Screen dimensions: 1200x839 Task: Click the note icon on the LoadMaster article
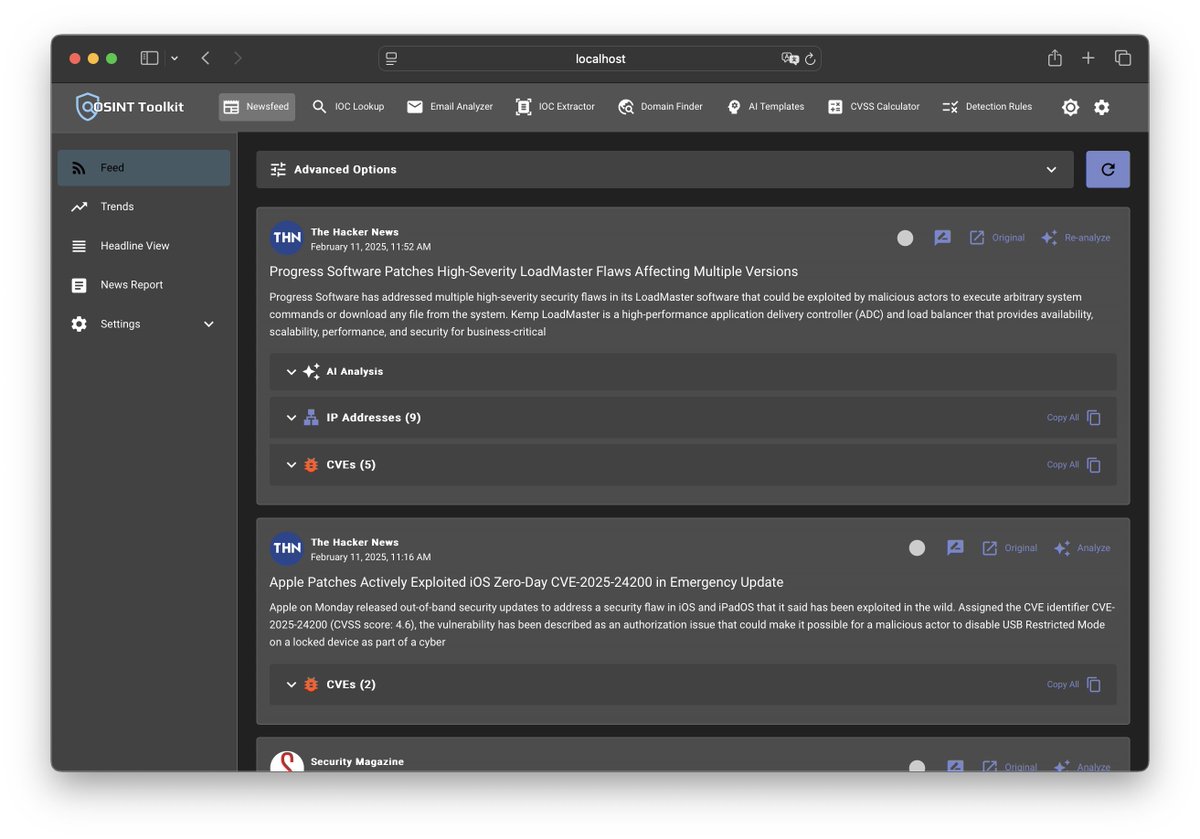point(942,237)
